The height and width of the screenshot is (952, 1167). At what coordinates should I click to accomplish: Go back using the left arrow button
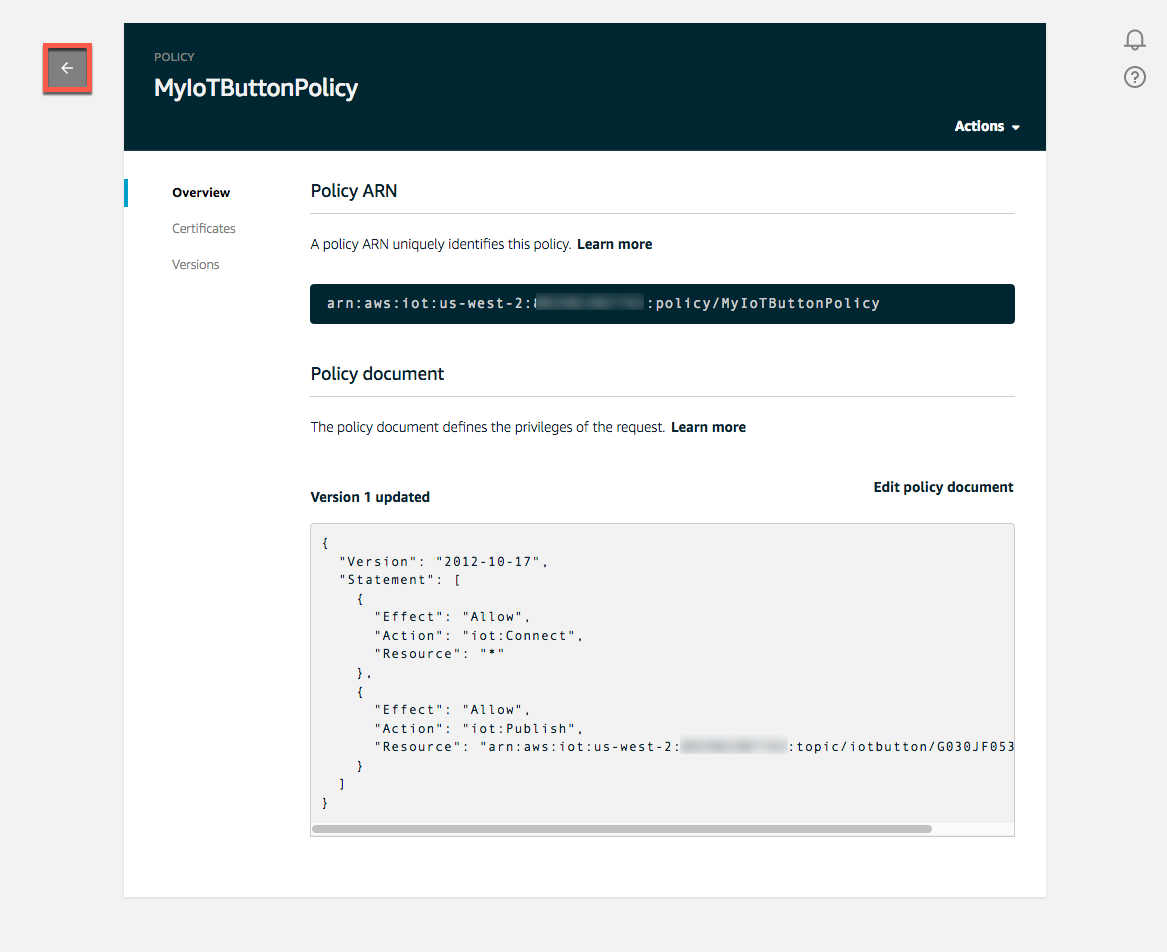[67, 68]
